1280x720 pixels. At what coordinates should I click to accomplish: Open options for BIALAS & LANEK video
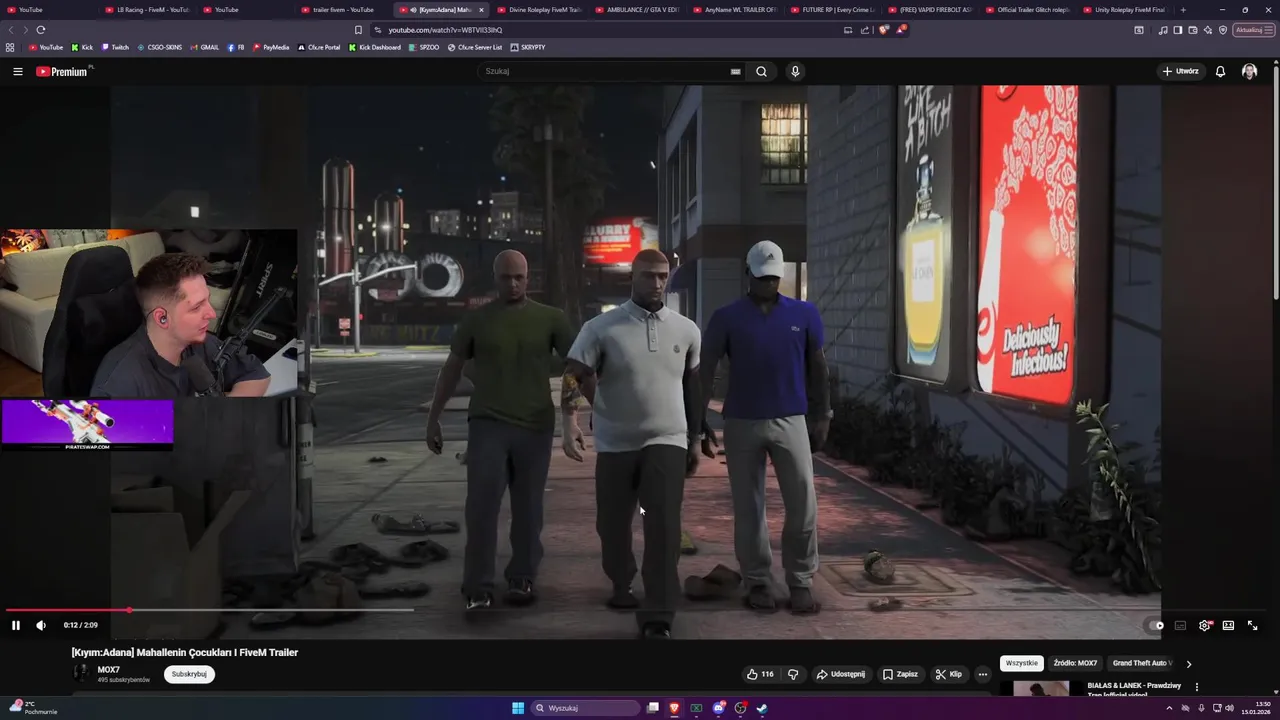click(1196, 687)
